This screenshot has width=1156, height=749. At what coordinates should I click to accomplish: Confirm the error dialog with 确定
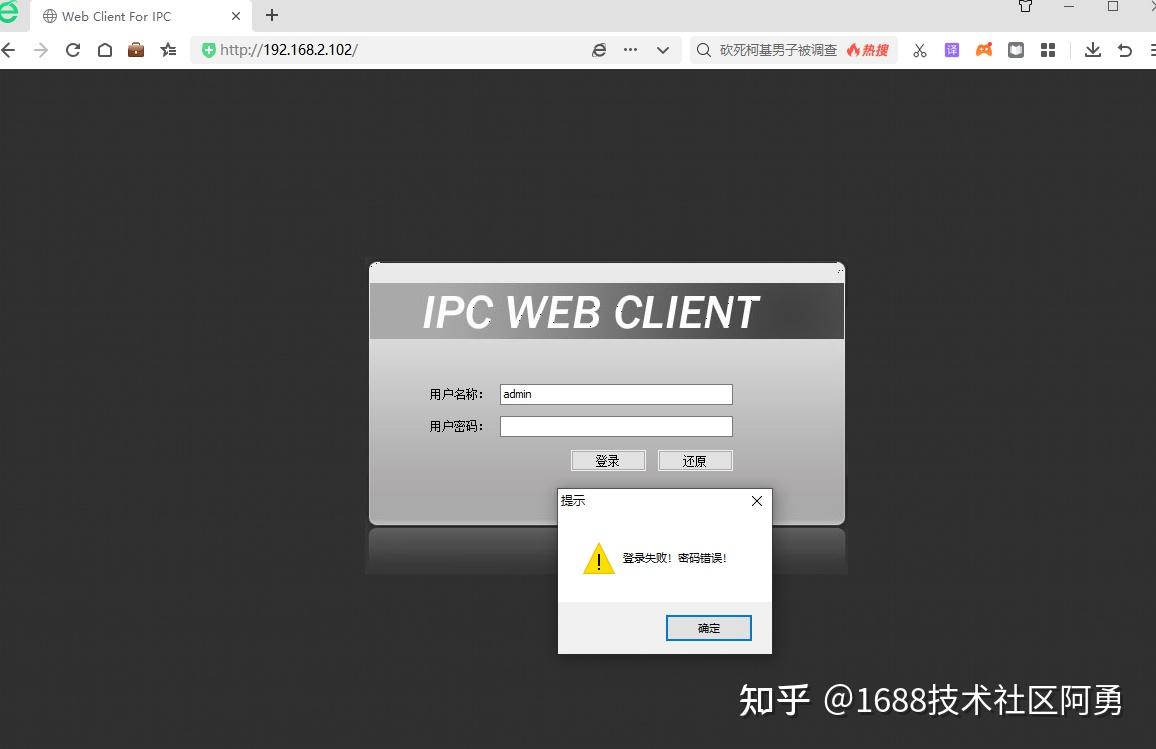click(x=708, y=627)
